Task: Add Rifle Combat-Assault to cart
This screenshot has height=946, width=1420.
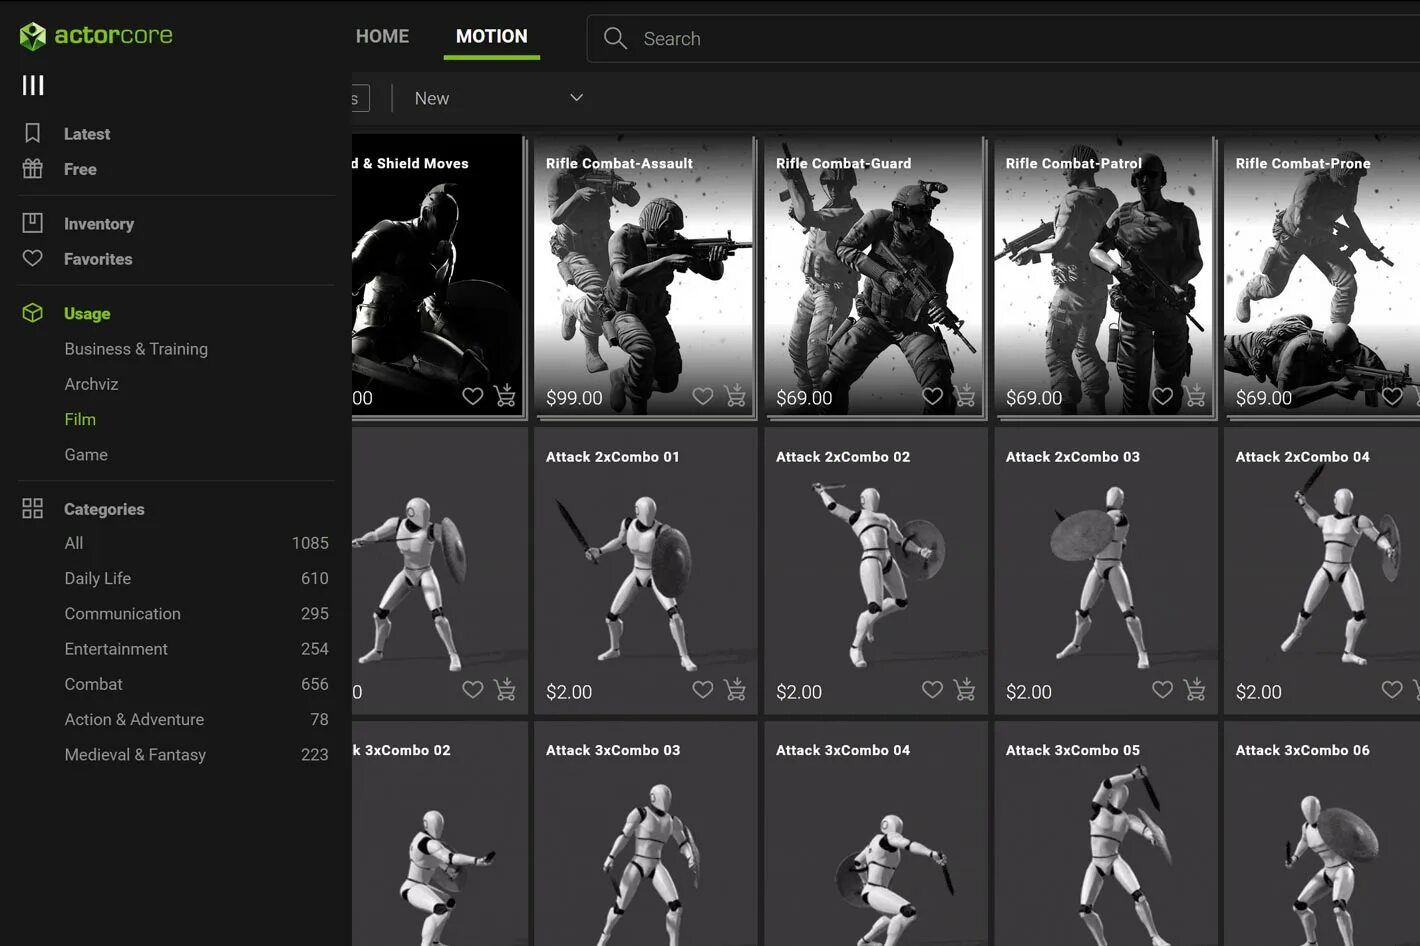Action: [x=735, y=396]
